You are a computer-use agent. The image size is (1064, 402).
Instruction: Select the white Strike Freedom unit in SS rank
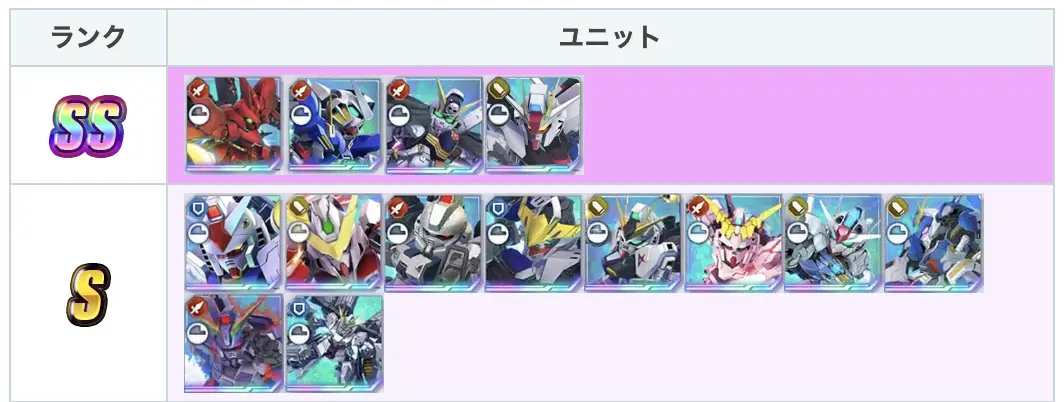pos(534,125)
